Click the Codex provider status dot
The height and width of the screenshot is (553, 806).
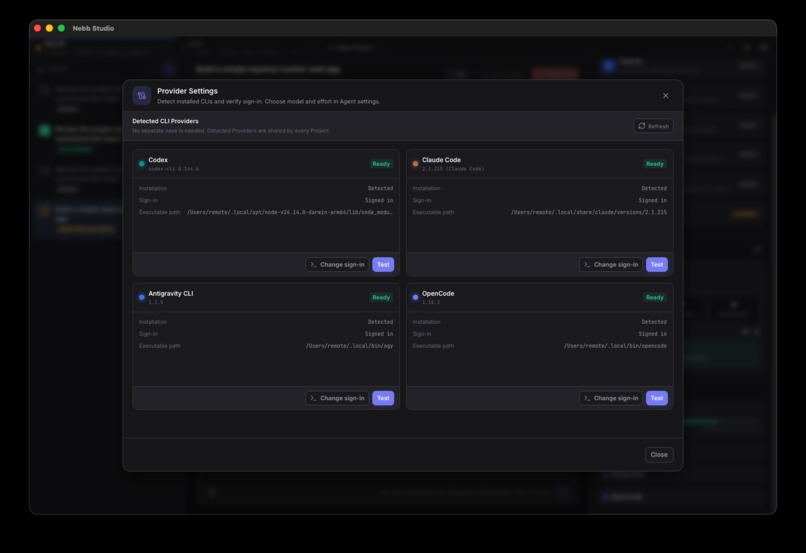tap(141, 164)
